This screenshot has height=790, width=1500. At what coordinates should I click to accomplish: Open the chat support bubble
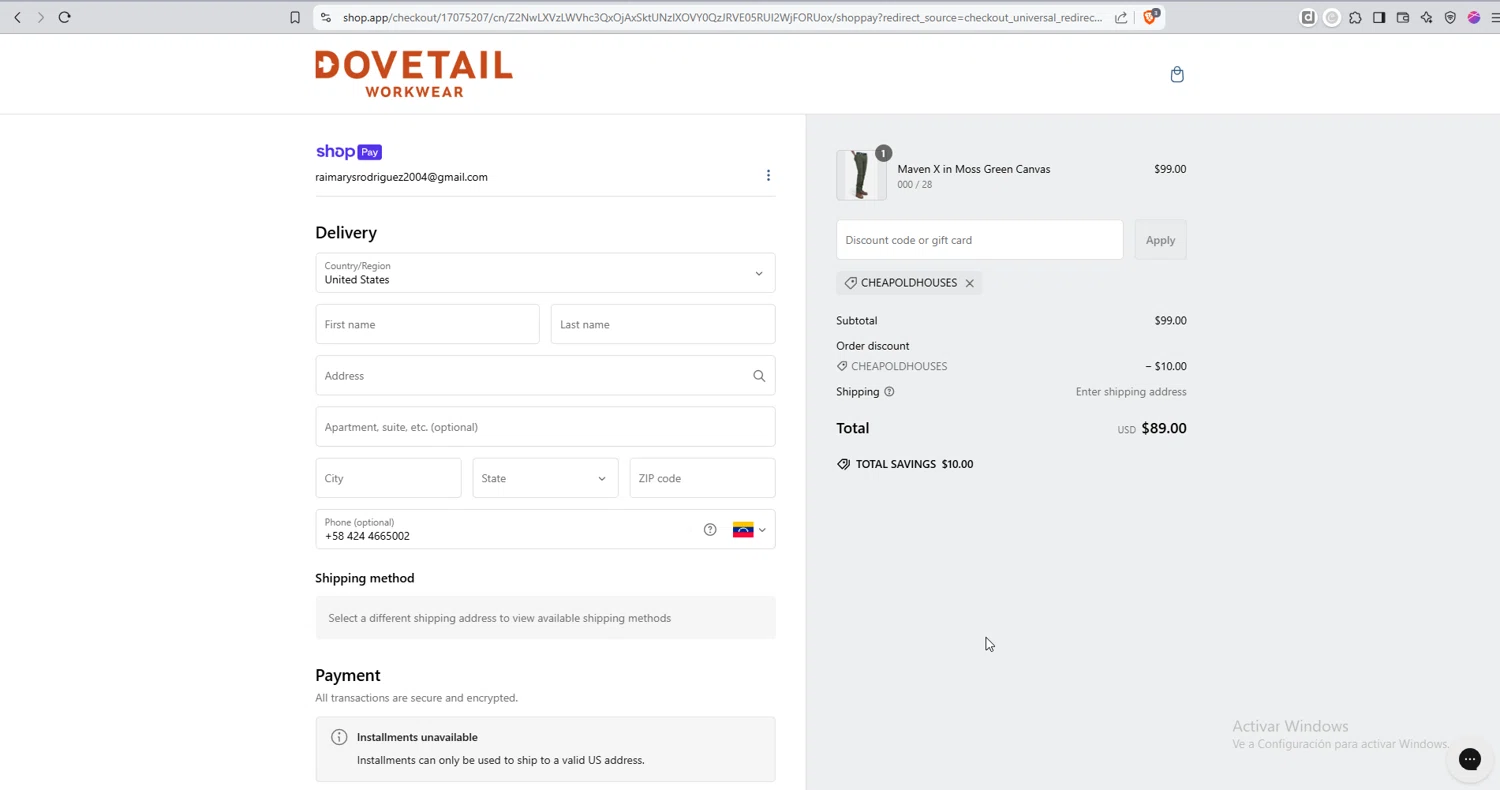click(x=1469, y=760)
